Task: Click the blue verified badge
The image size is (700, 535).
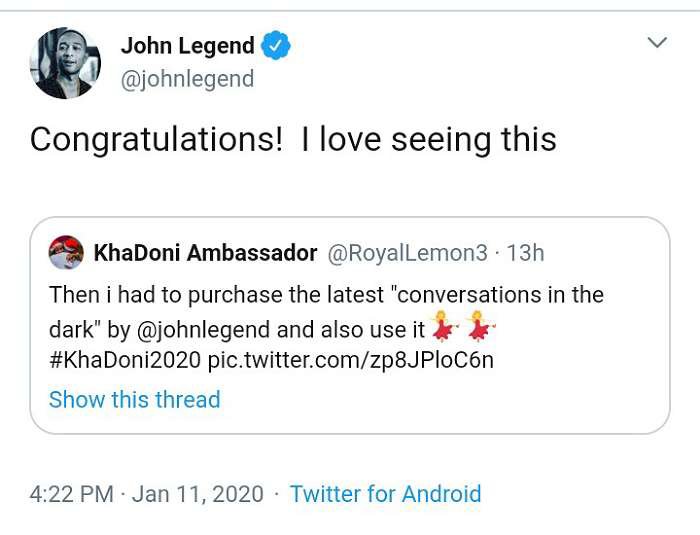Action: pyautogui.click(x=276, y=46)
